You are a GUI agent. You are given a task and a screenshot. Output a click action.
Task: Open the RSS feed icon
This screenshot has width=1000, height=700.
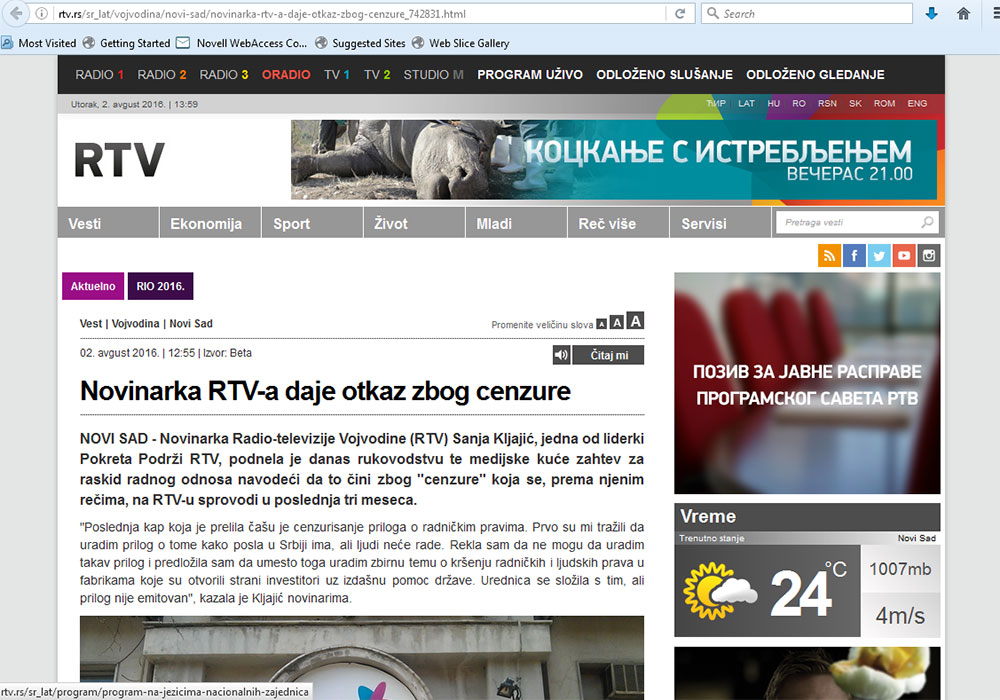pos(830,256)
